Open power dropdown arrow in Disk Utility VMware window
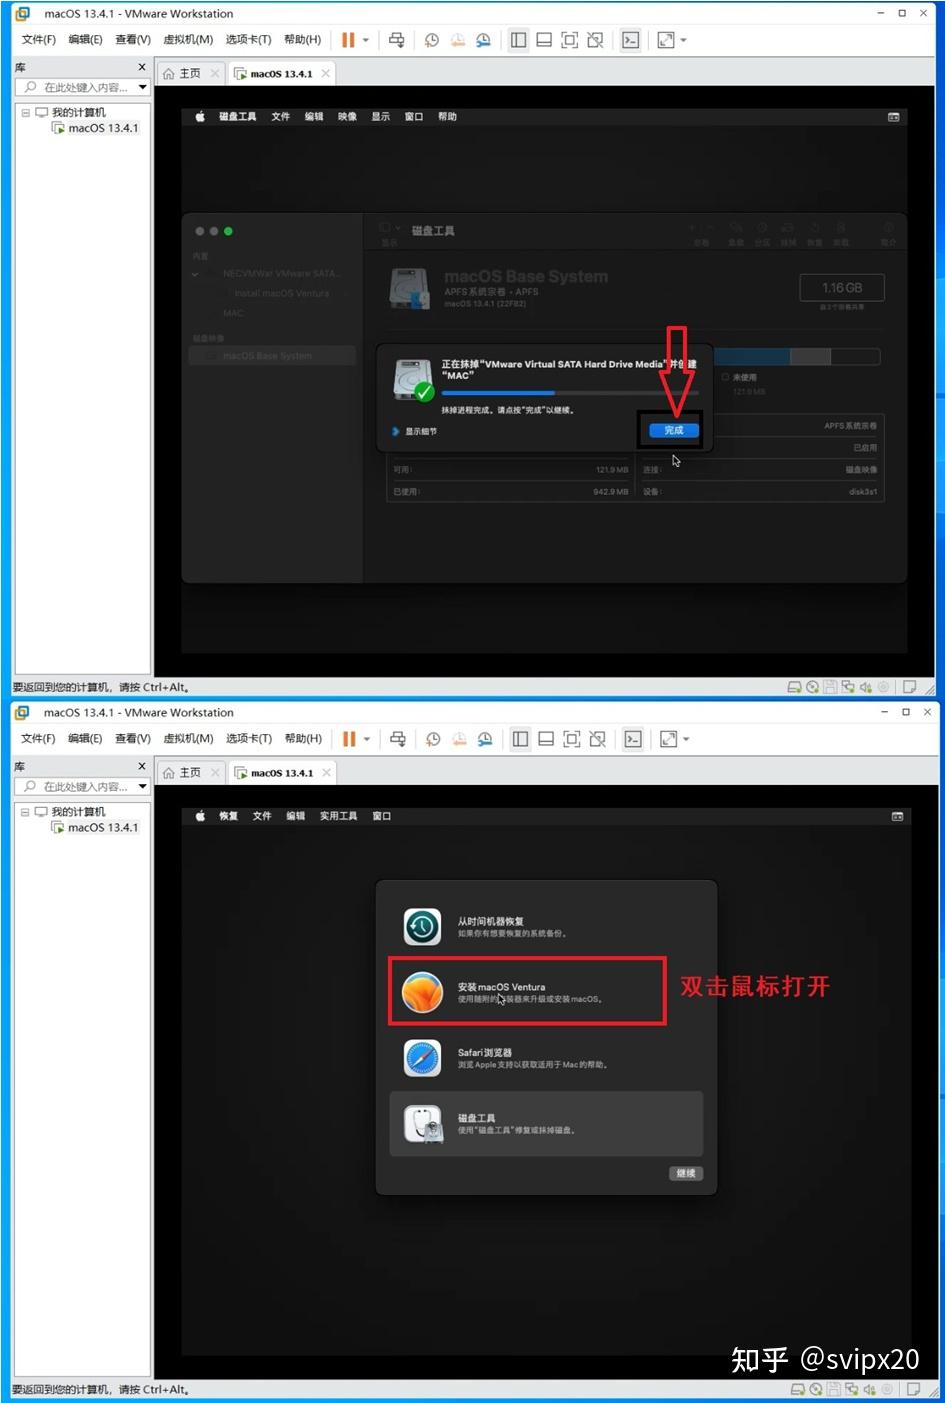 click(x=366, y=40)
